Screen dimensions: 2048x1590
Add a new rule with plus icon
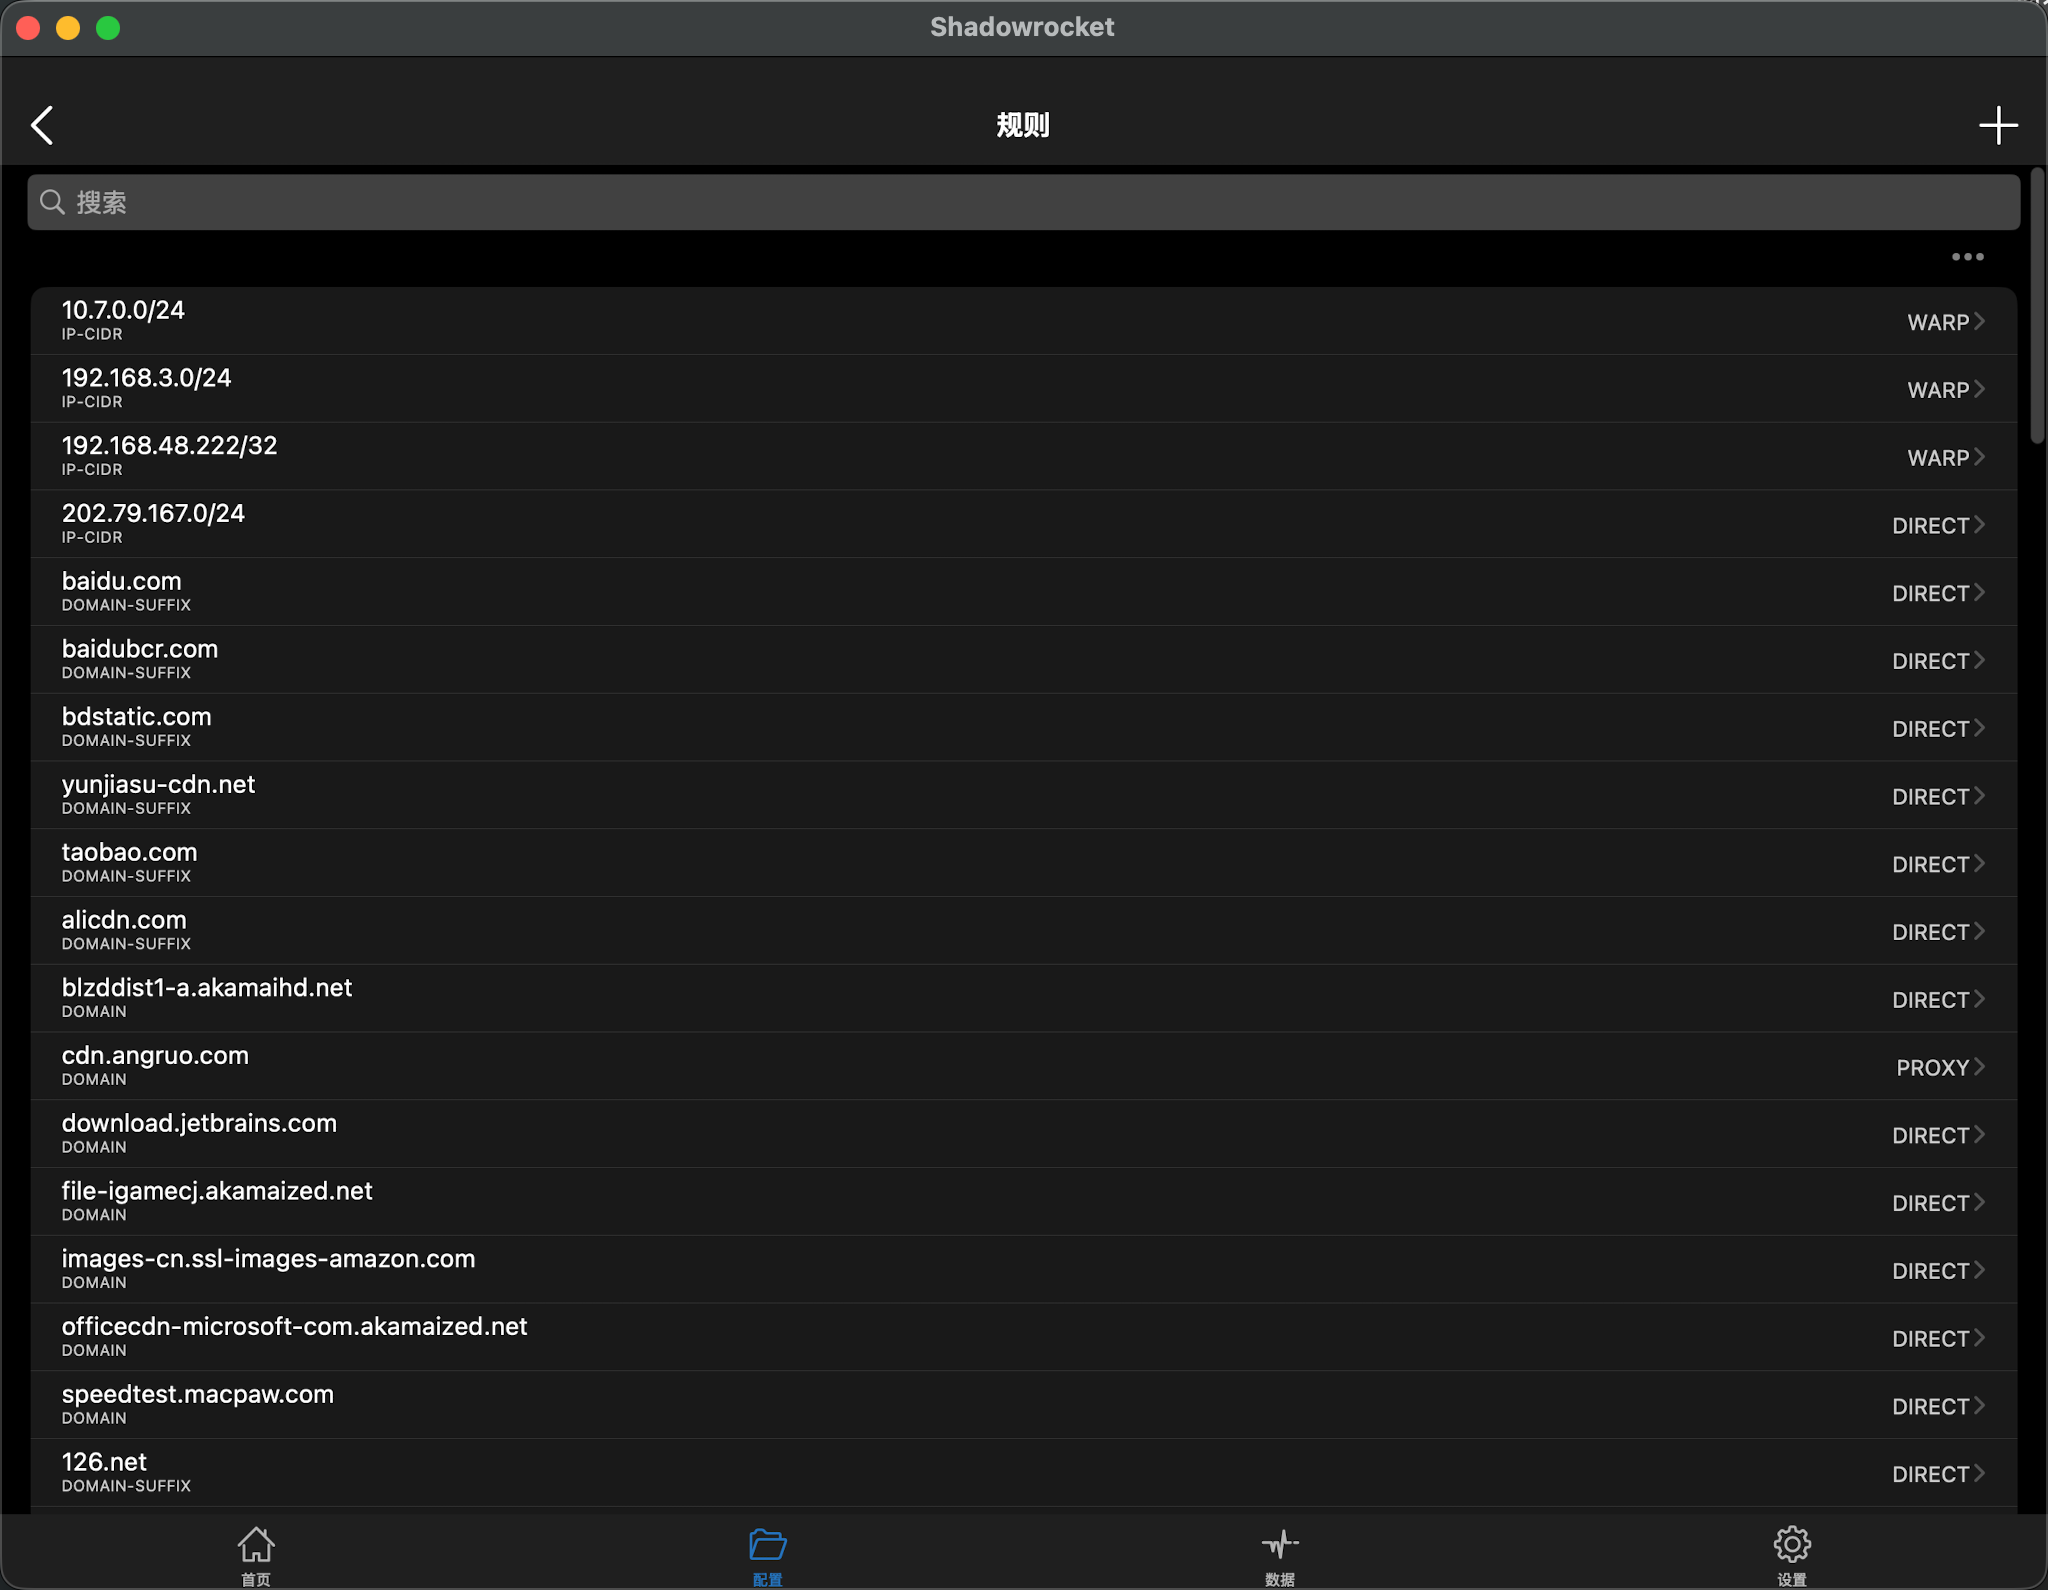1997,126
